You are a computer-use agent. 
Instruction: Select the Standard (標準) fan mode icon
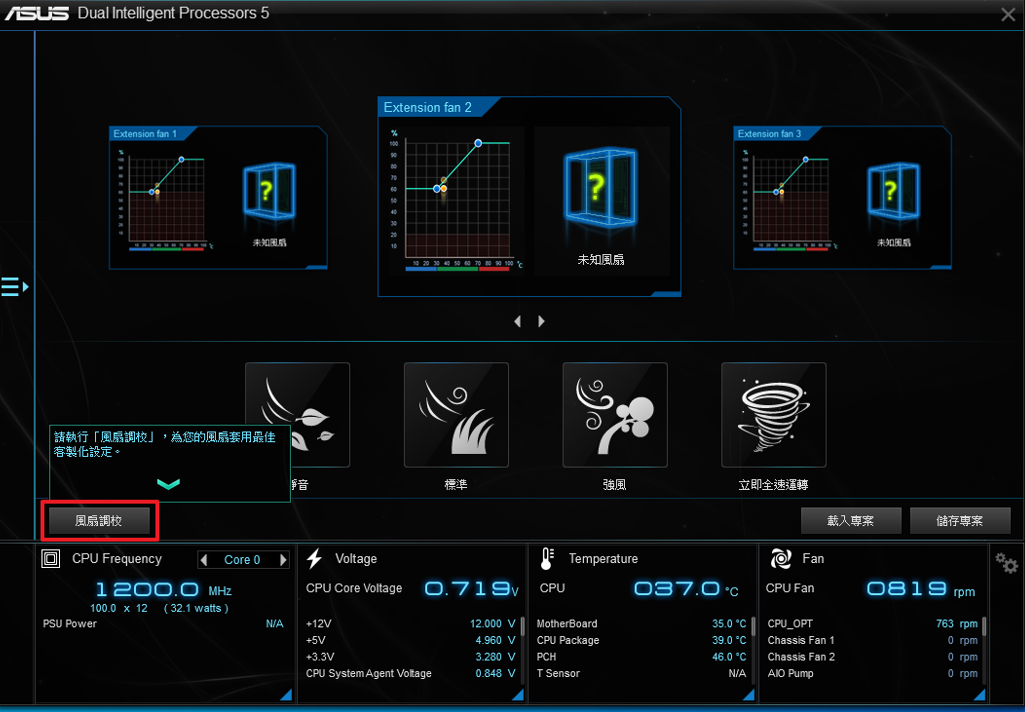(x=456, y=414)
